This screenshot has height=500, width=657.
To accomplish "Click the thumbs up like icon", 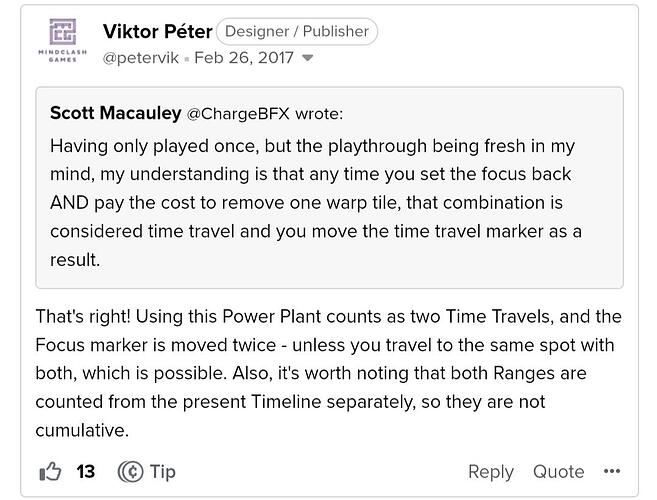I will pyautogui.click(x=50, y=471).
